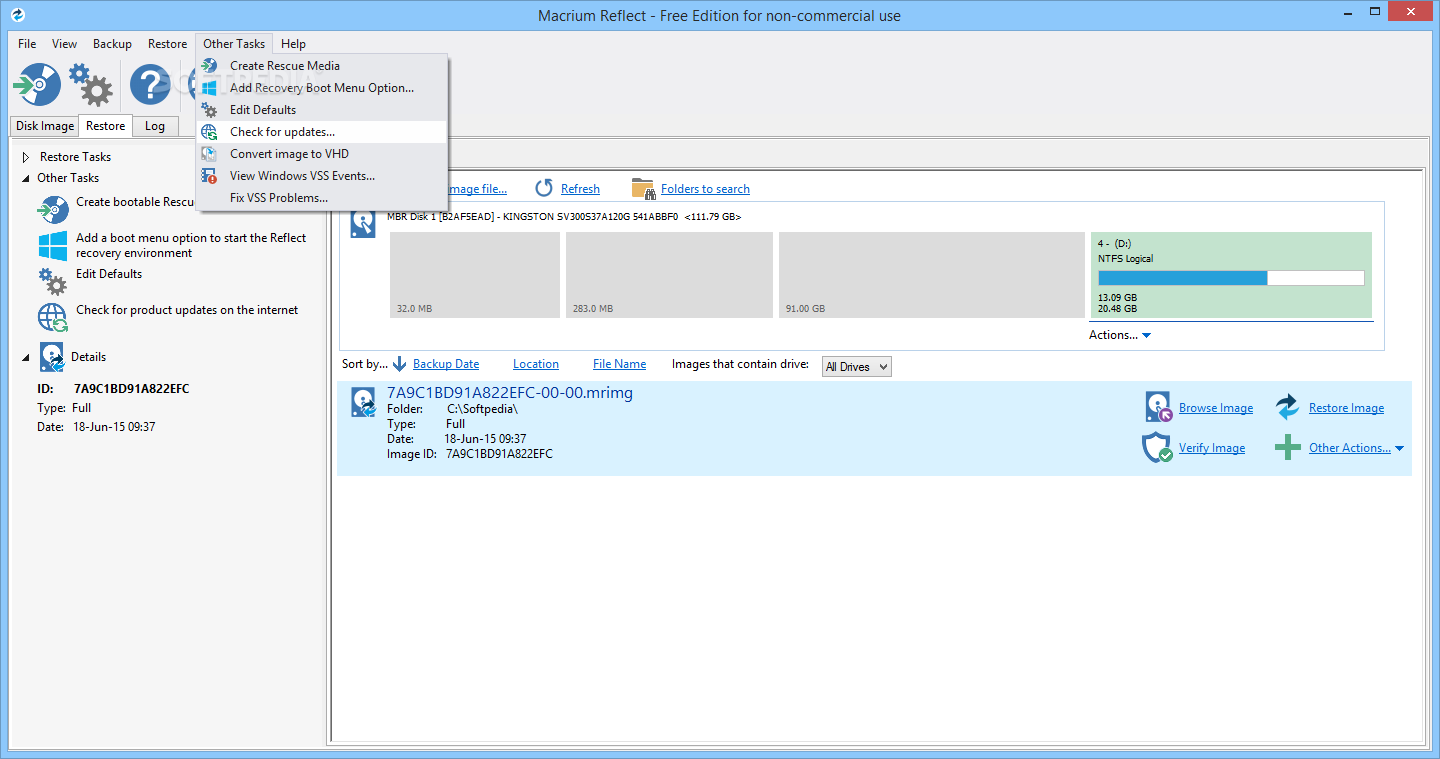Click the Create Rescue Media menu icon

click(x=209, y=66)
